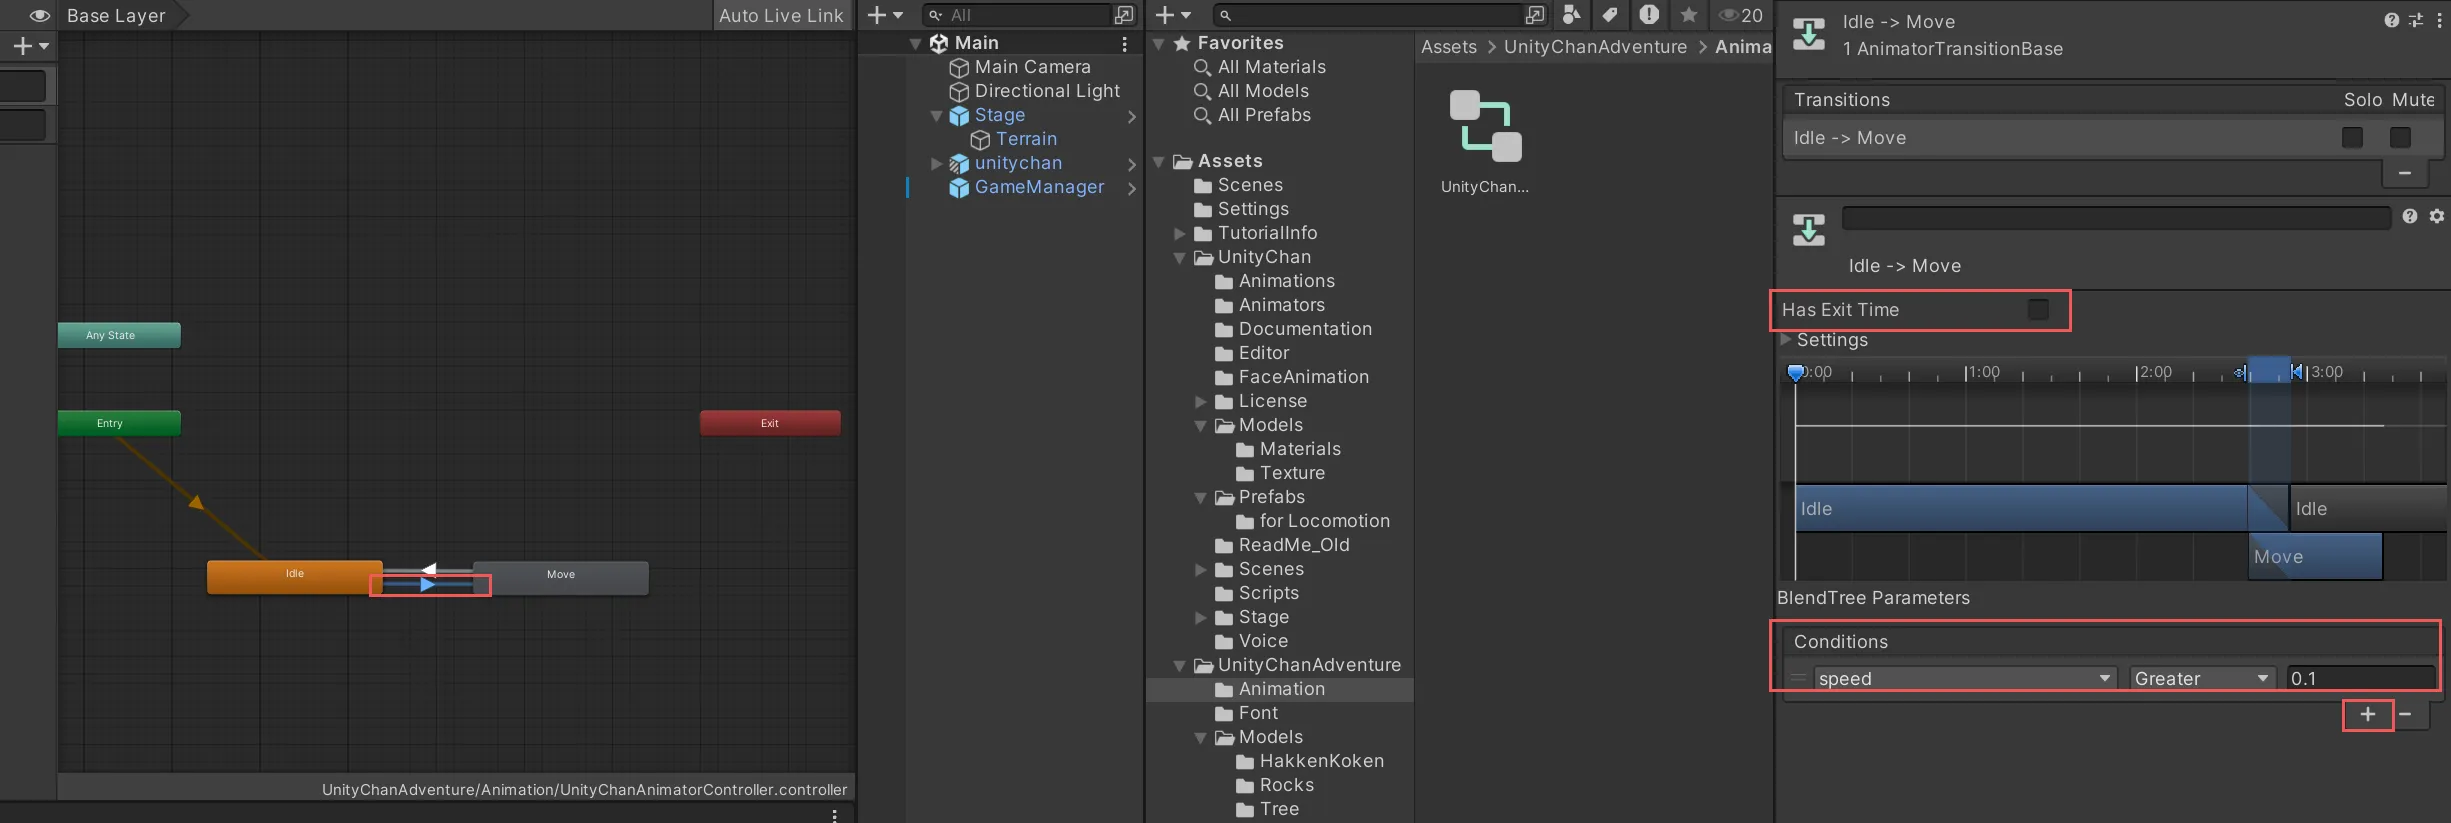Click the Search by Type icon in Project

point(1571,14)
